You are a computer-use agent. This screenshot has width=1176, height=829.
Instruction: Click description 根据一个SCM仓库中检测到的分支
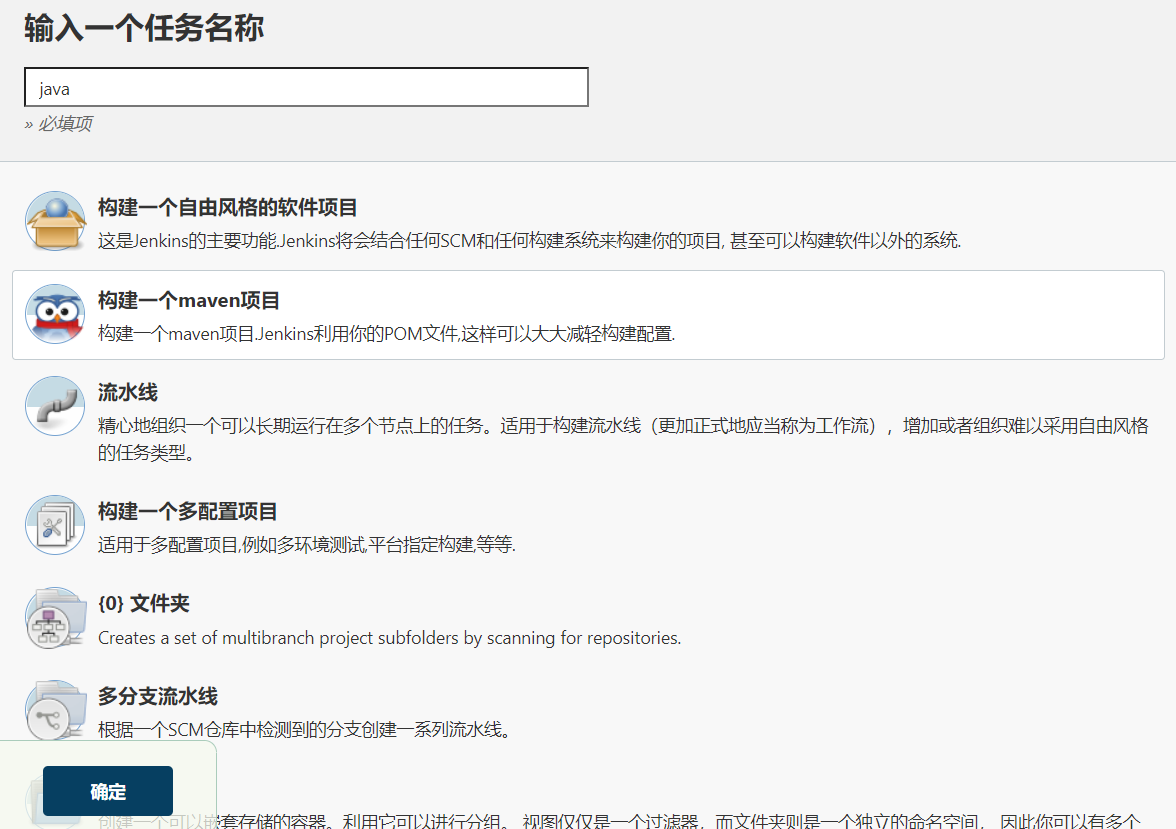(304, 729)
